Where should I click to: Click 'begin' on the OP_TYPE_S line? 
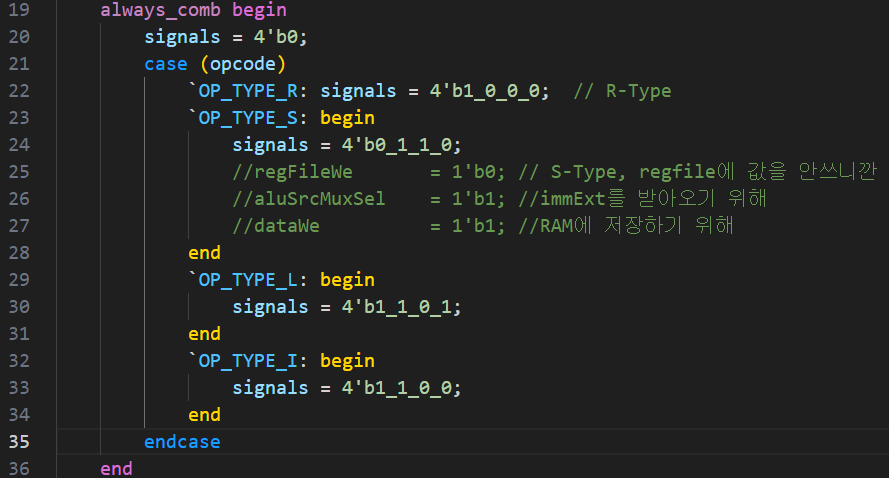pyautogui.click(x=347, y=118)
